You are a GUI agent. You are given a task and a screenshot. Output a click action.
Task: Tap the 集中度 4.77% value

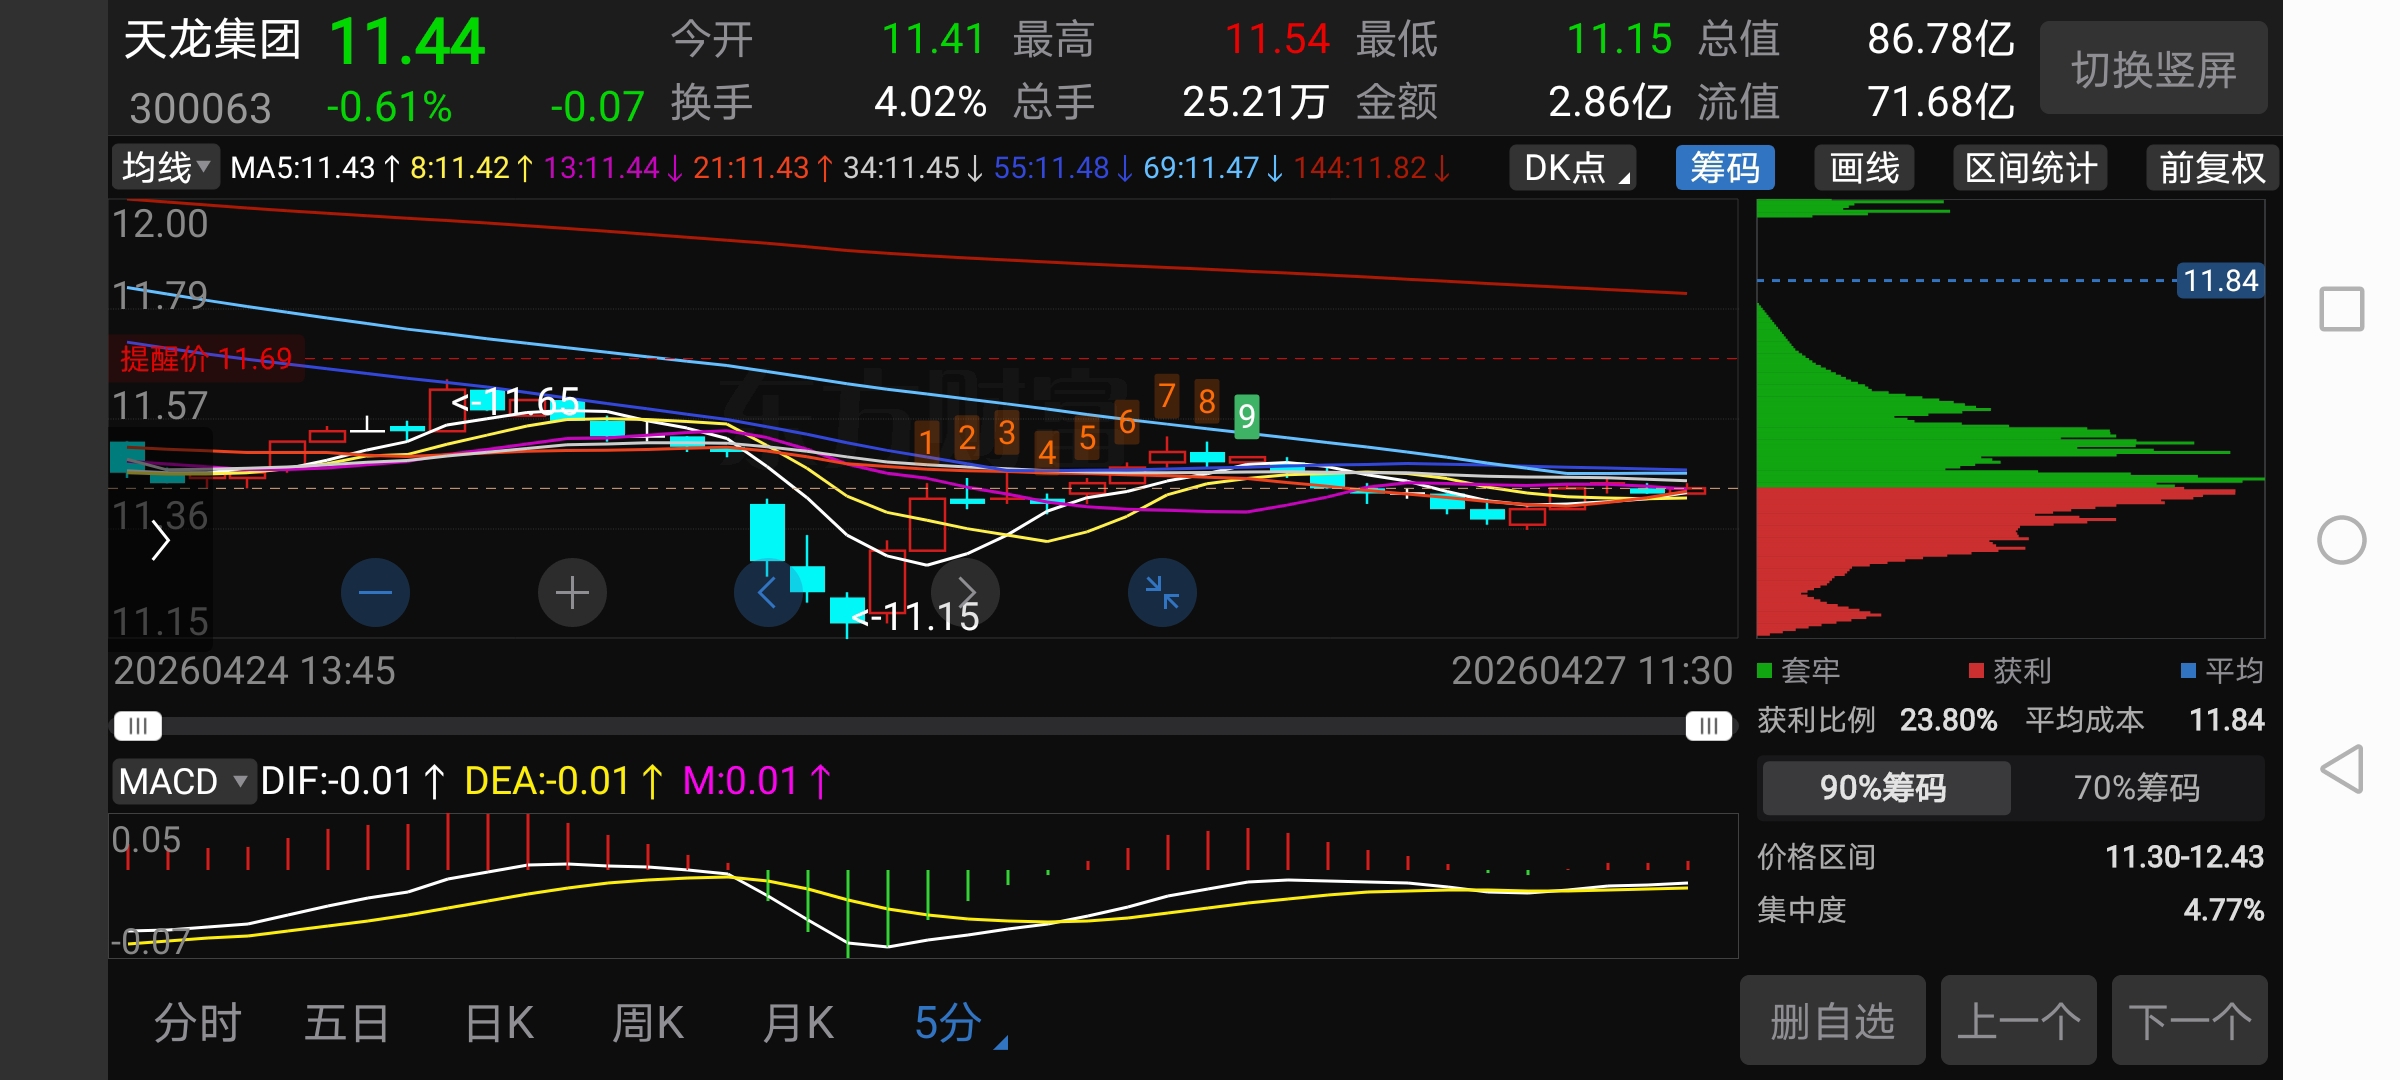[x=2223, y=910]
